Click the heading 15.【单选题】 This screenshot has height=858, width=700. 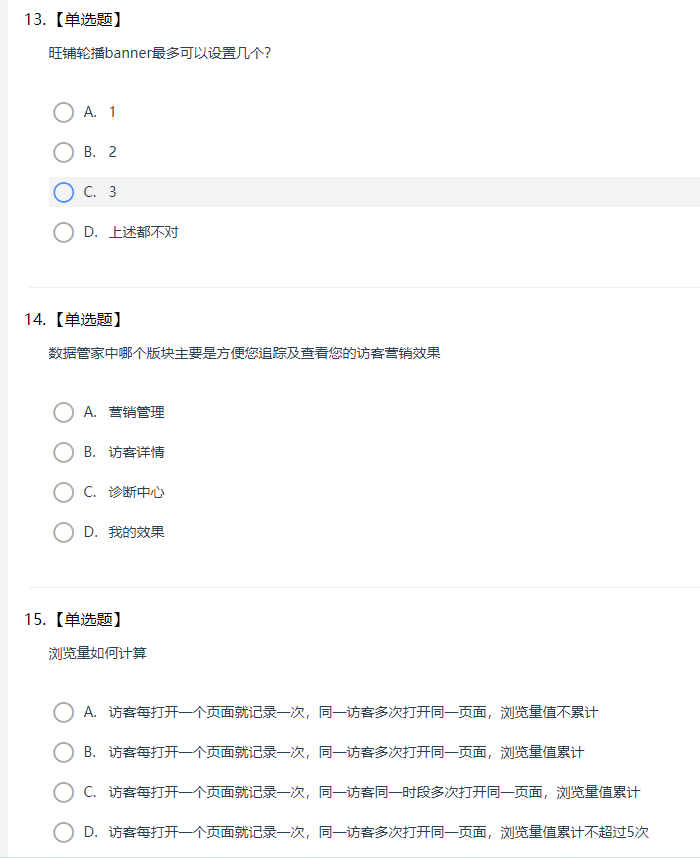(74, 619)
